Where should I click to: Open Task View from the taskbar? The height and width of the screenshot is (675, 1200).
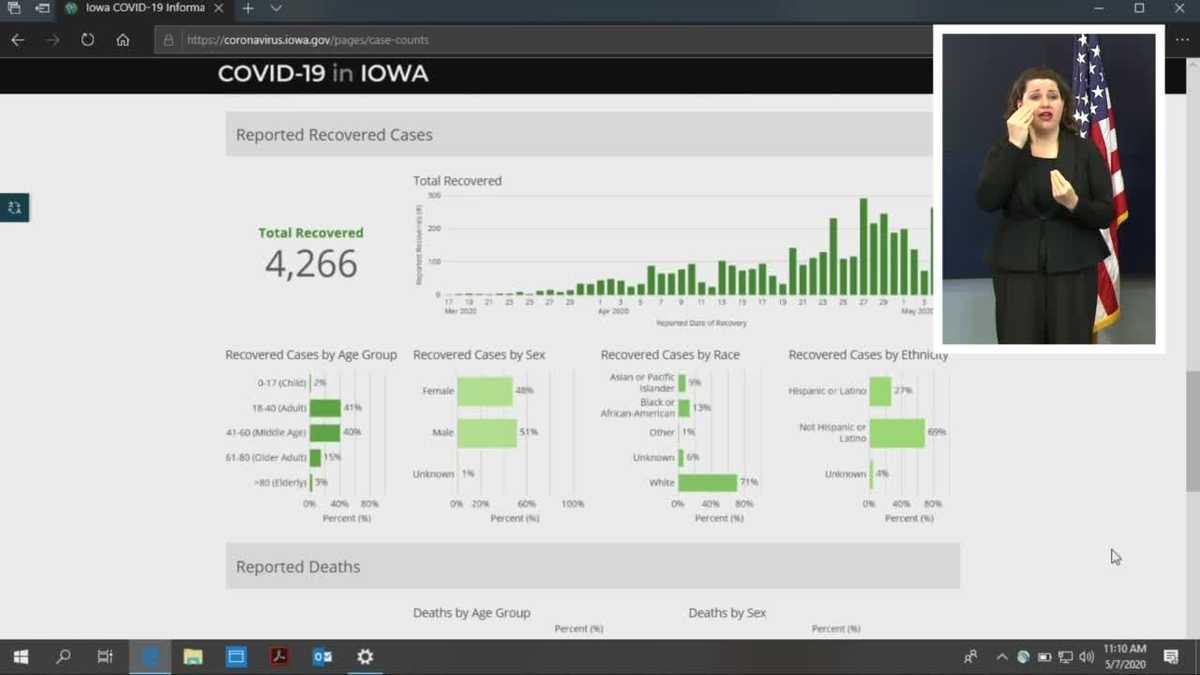[x=105, y=656]
